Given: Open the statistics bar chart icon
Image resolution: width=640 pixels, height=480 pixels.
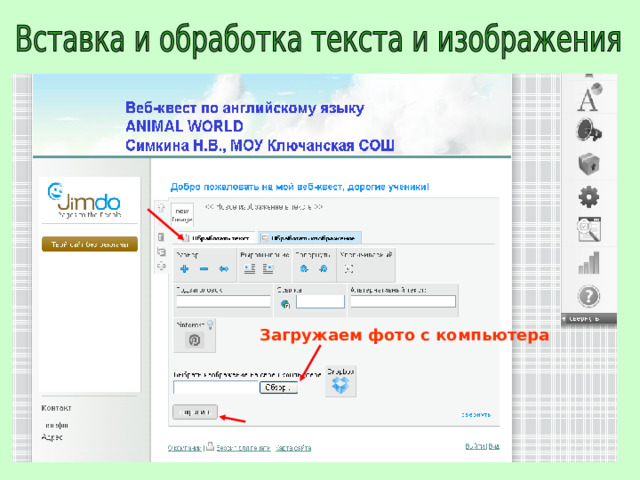Looking at the screenshot, I should (x=589, y=263).
